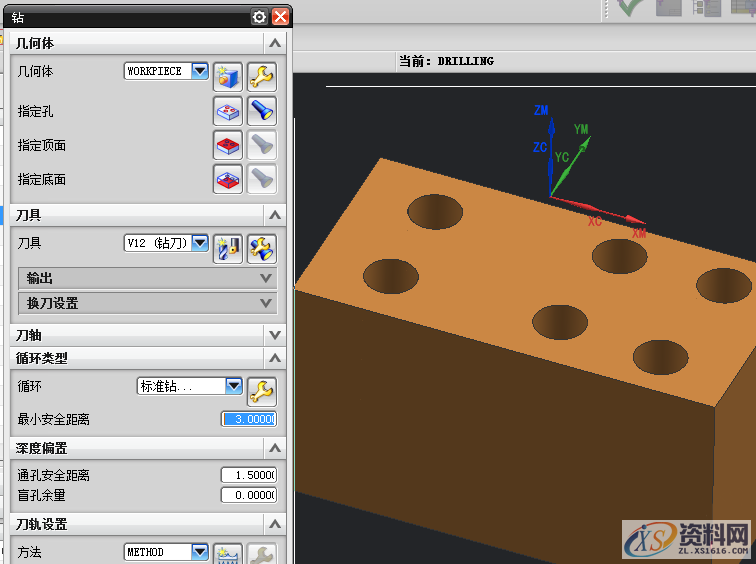Click the 指定底面 select bottom surface icon
The image size is (756, 564).
(229, 179)
